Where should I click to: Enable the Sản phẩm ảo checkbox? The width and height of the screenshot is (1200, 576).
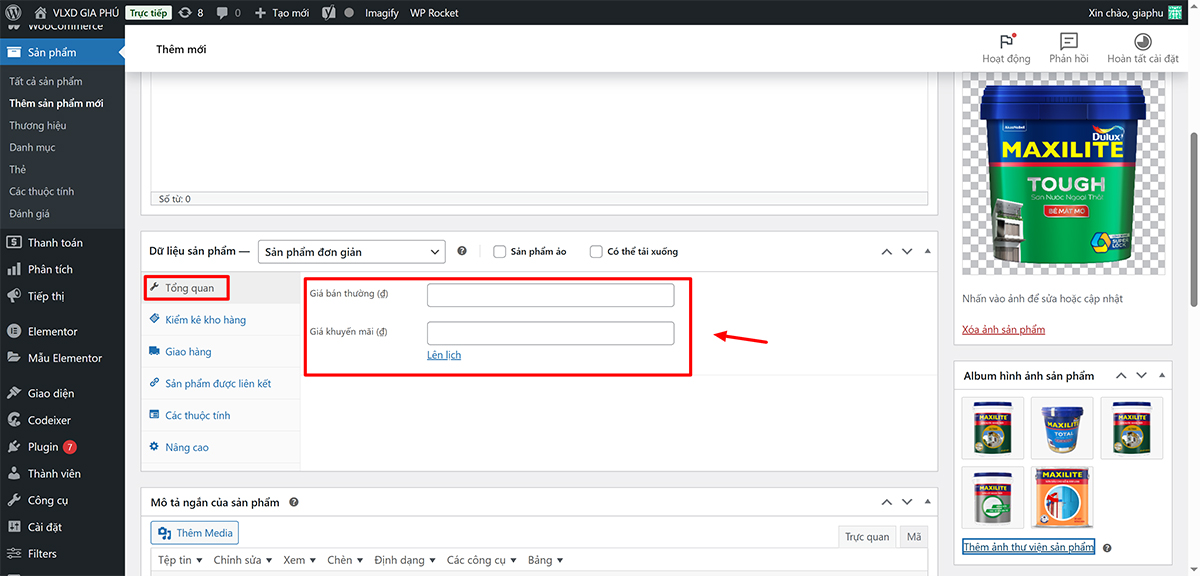click(x=500, y=252)
